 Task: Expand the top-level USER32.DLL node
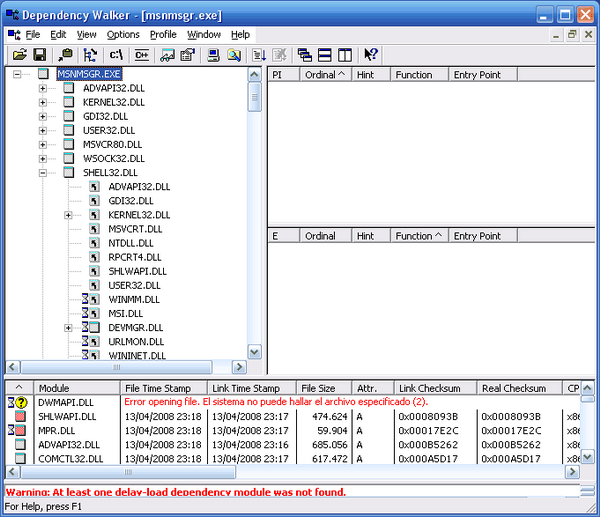(x=43, y=131)
